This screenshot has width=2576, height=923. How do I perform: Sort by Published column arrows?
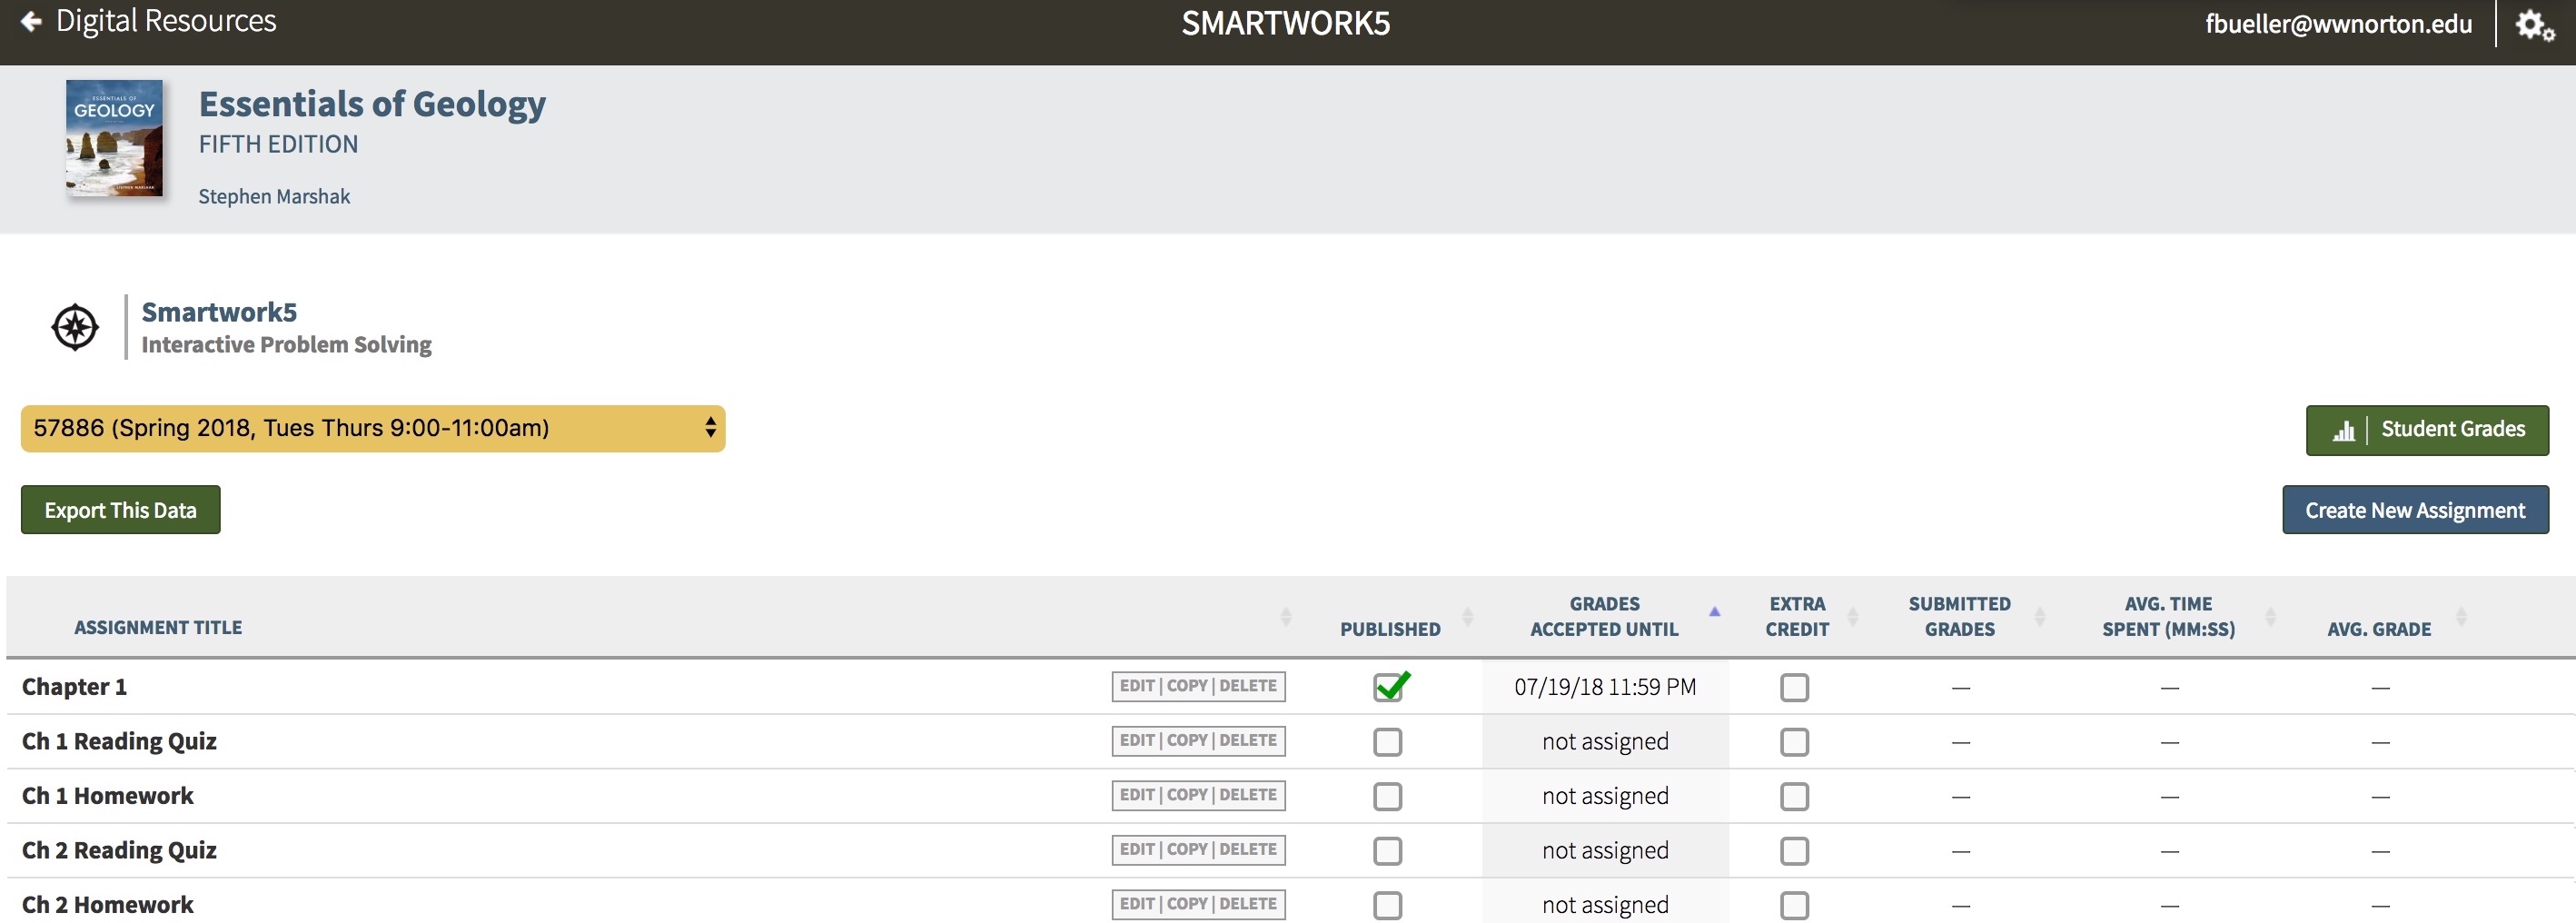pyautogui.click(x=1467, y=617)
